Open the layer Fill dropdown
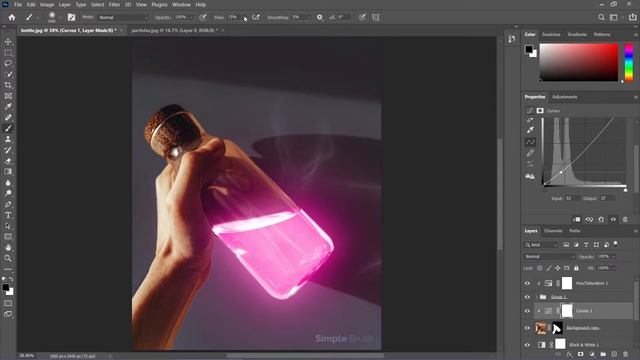 [x=613, y=268]
